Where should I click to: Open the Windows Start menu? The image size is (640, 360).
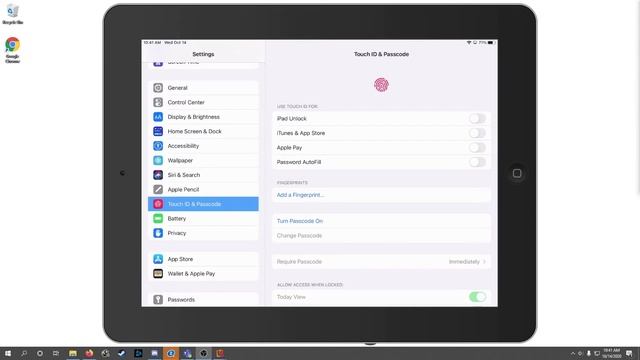8,353
